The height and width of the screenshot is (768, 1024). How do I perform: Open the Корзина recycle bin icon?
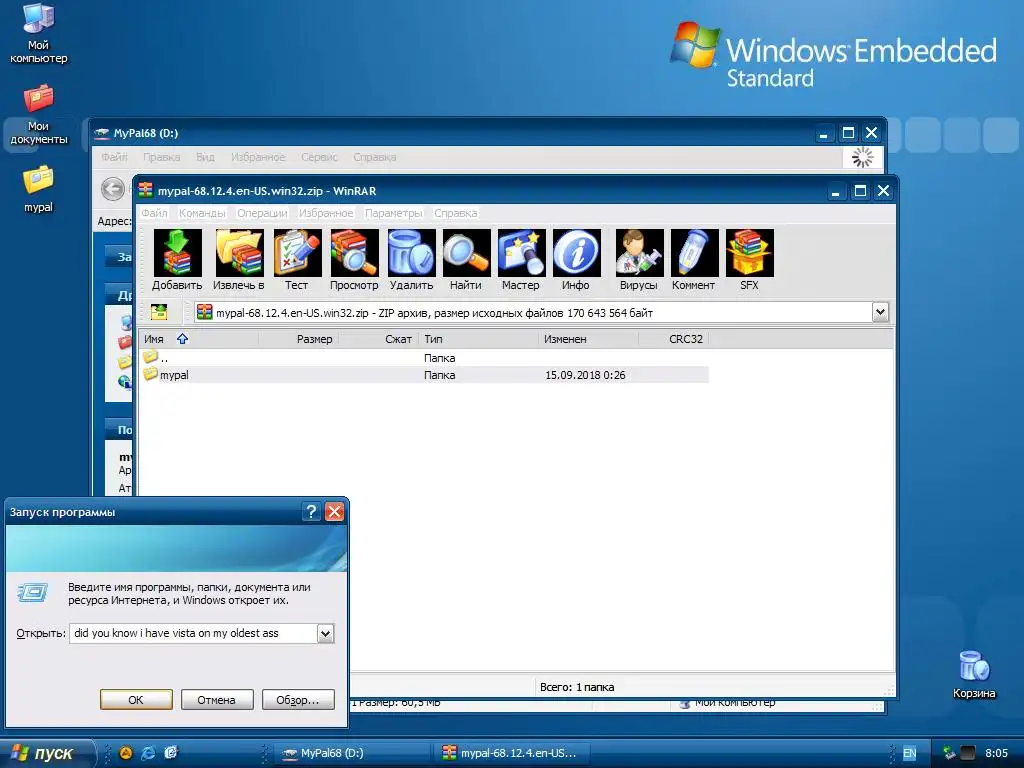(x=974, y=675)
